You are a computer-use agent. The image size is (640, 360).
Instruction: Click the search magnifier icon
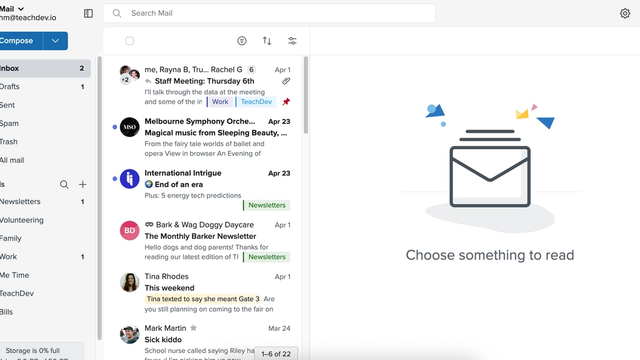click(117, 13)
